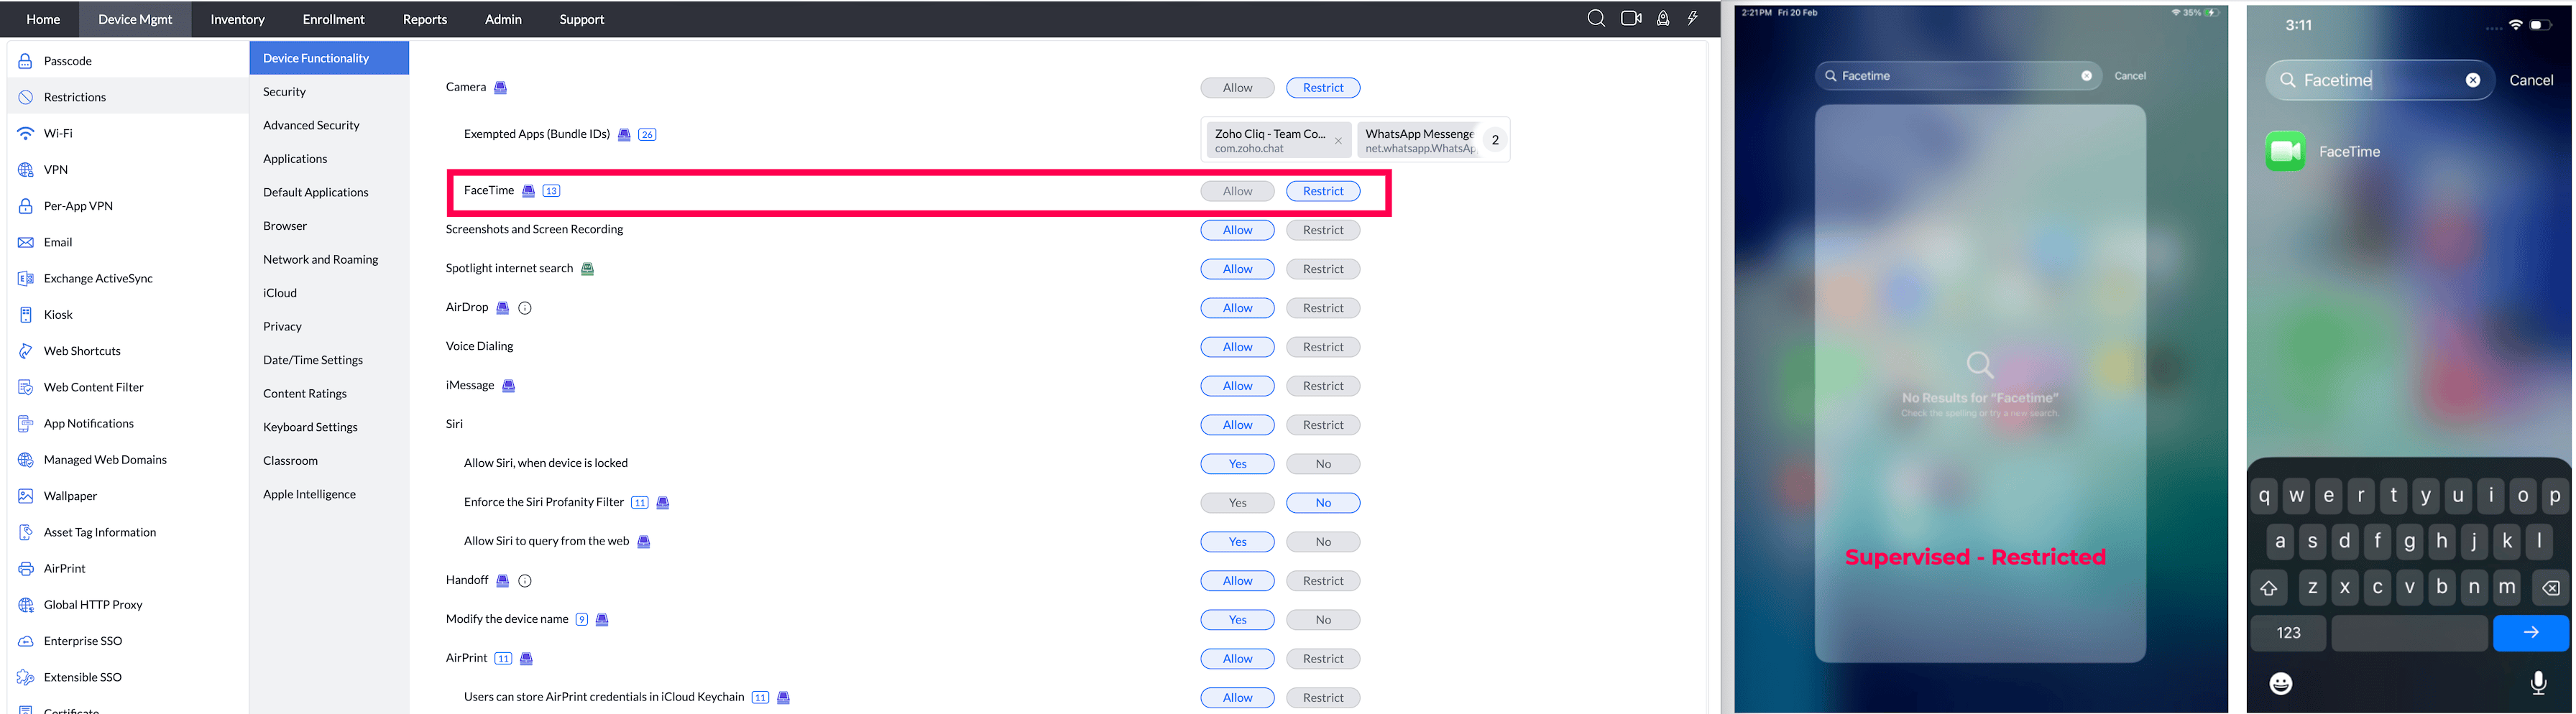Image resolution: width=2576 pixels, height=714 pixels.
Task: Restrict Spotlight internet search
Action: click(1323, 269)
